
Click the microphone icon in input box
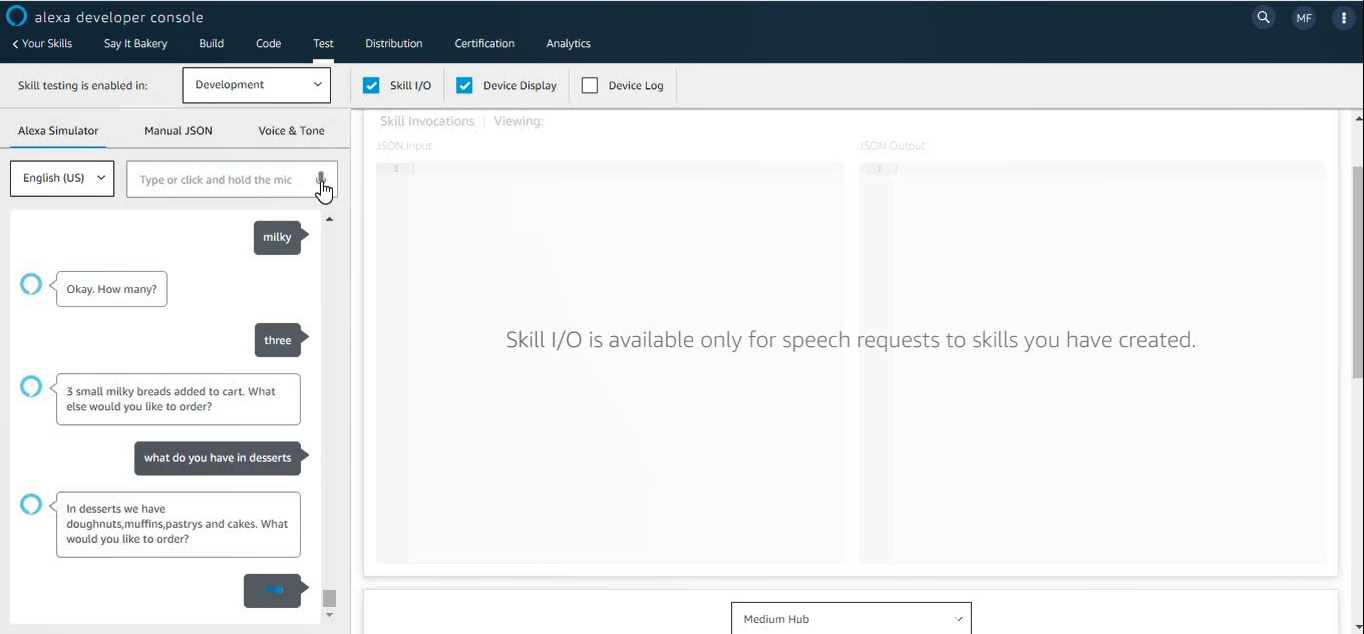(321, 179)
